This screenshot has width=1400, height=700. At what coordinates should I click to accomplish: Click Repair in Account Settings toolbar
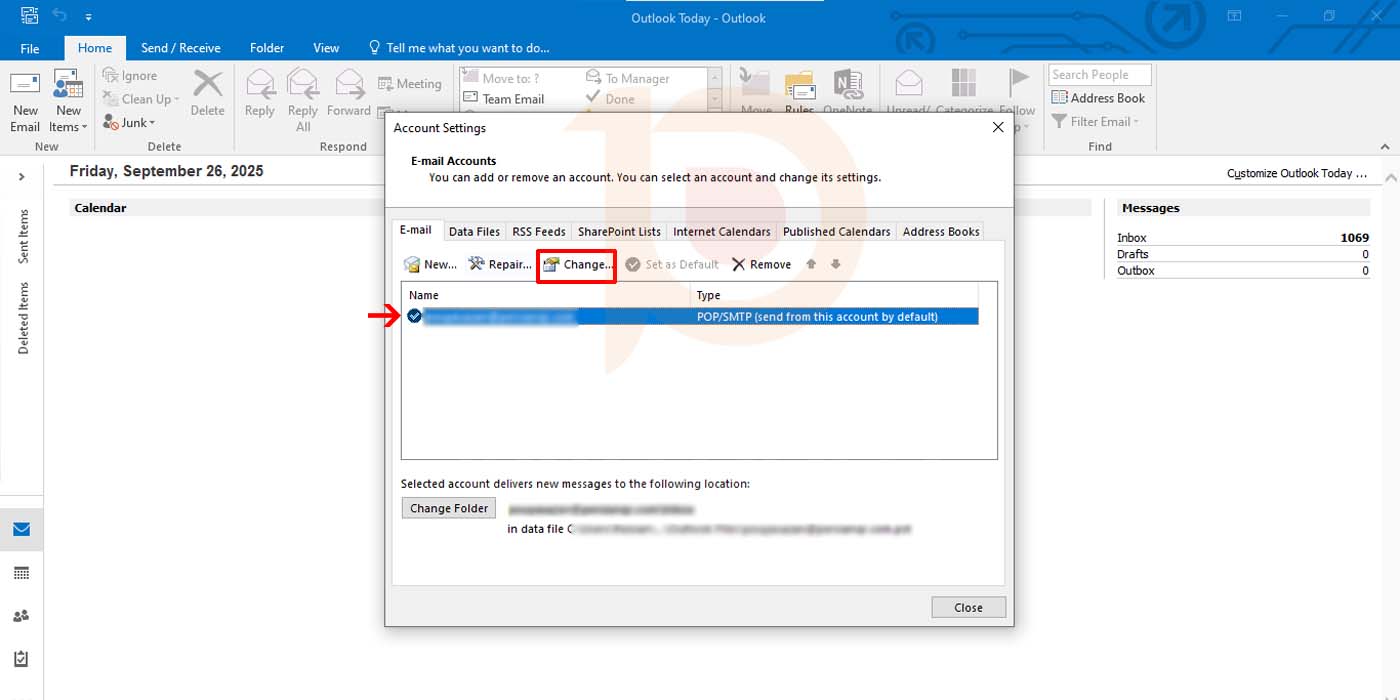(x=500, y=265)
